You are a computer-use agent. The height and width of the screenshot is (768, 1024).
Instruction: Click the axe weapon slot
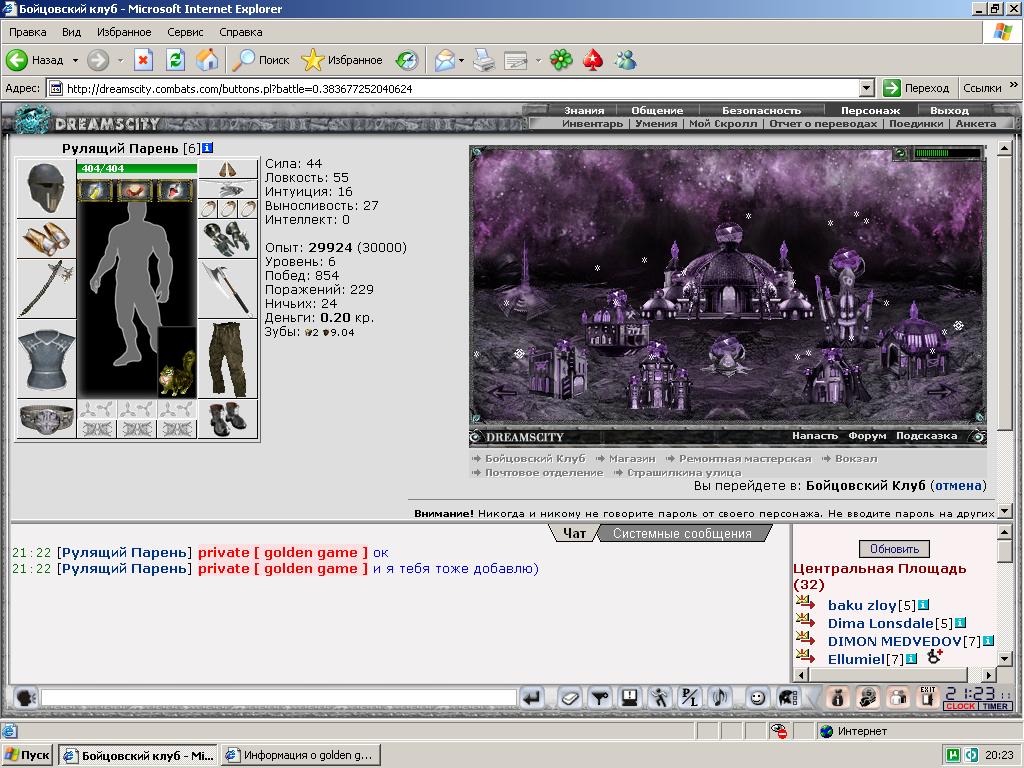(228, 289)
